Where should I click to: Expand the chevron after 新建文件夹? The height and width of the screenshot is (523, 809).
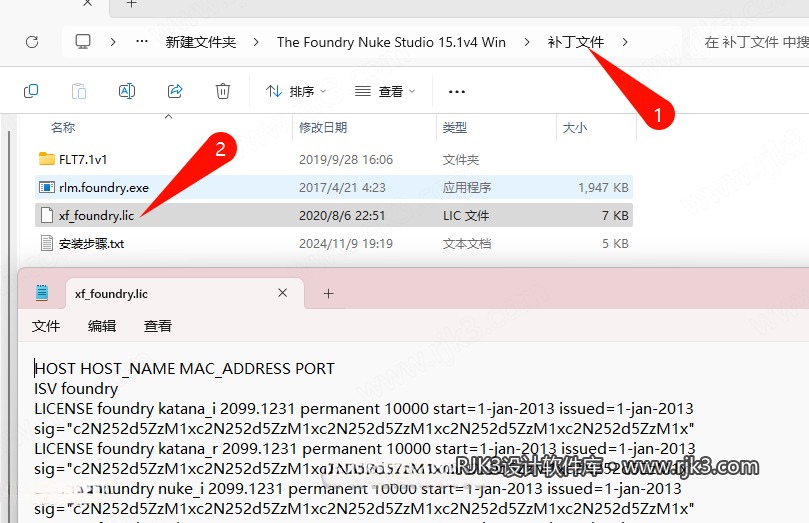coord(255,42)
